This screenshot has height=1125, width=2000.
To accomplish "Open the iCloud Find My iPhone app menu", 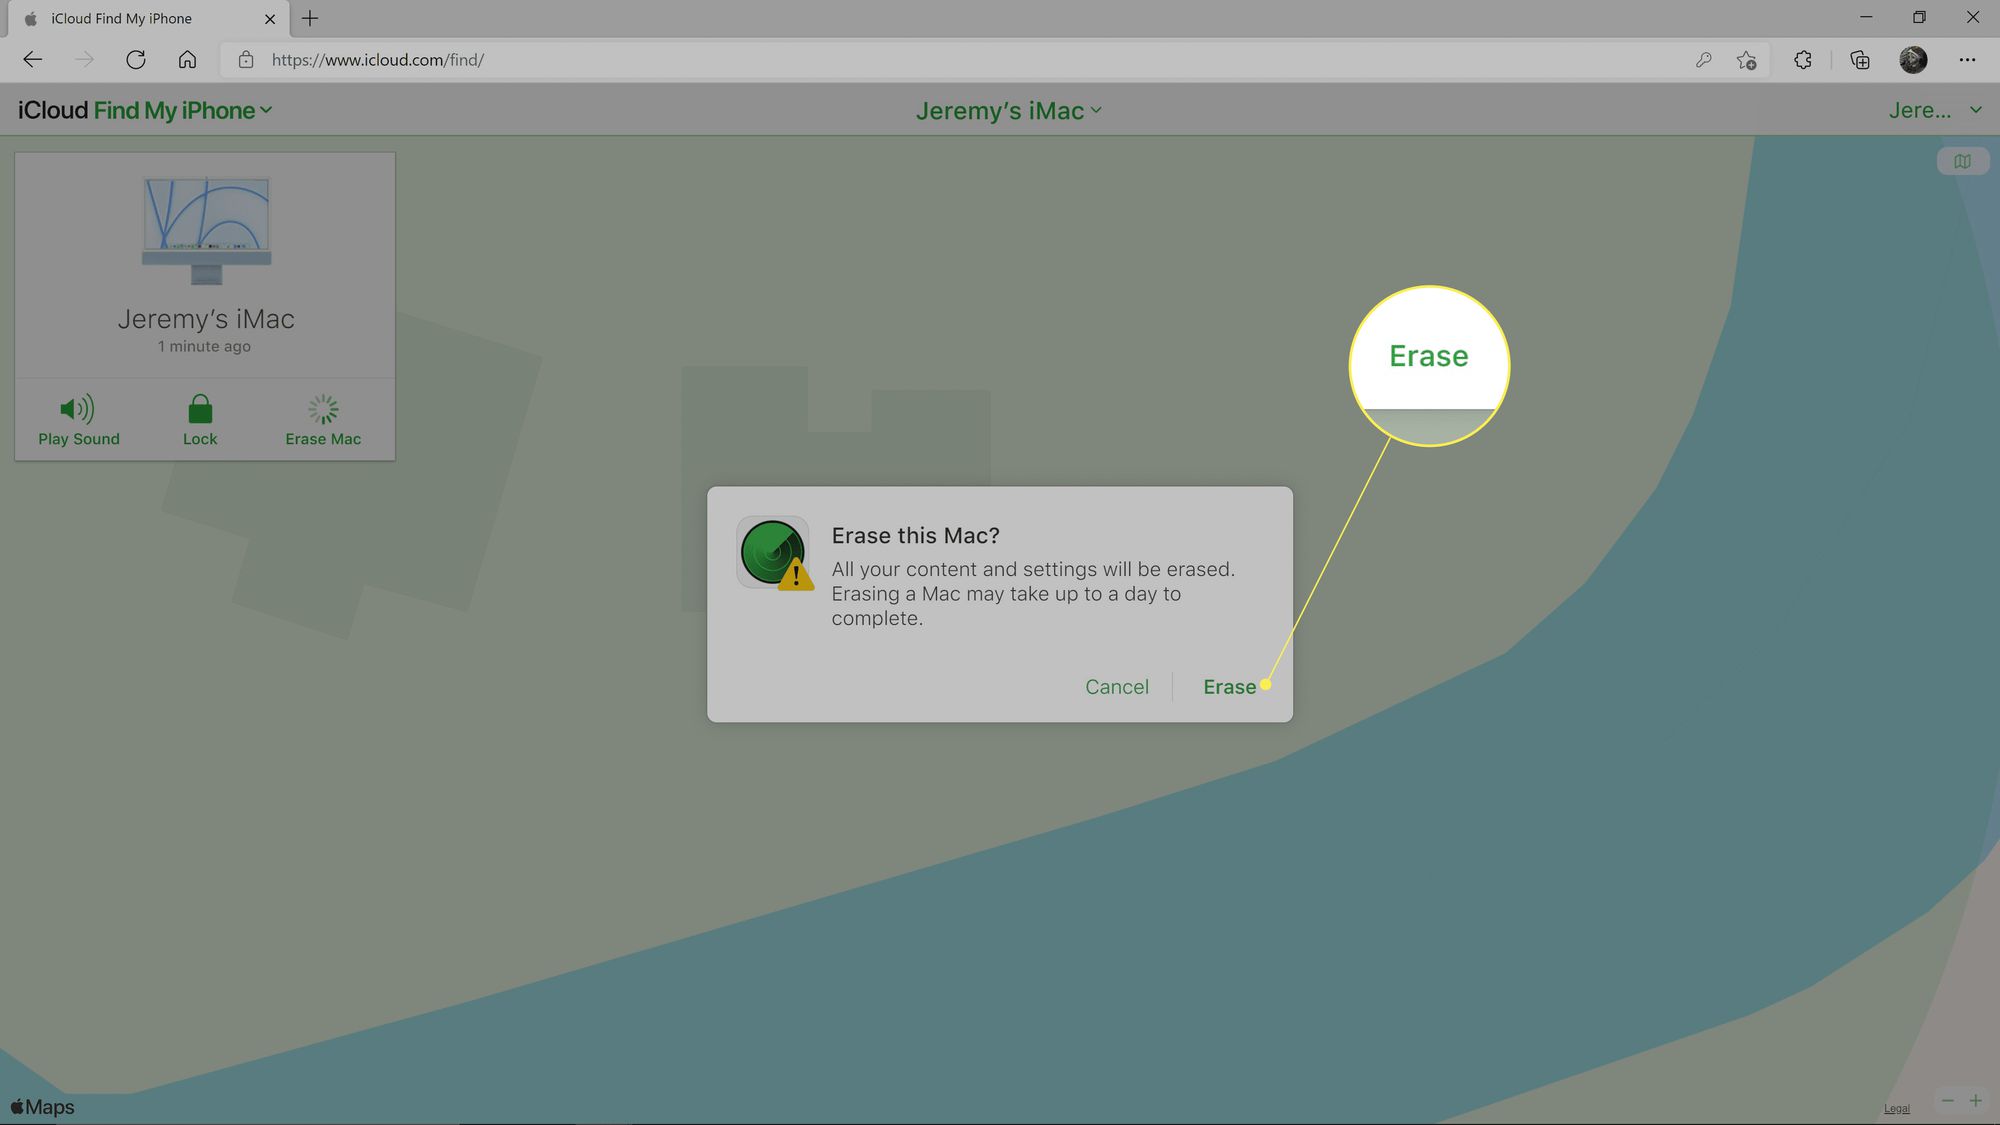I will pos(145,111).
